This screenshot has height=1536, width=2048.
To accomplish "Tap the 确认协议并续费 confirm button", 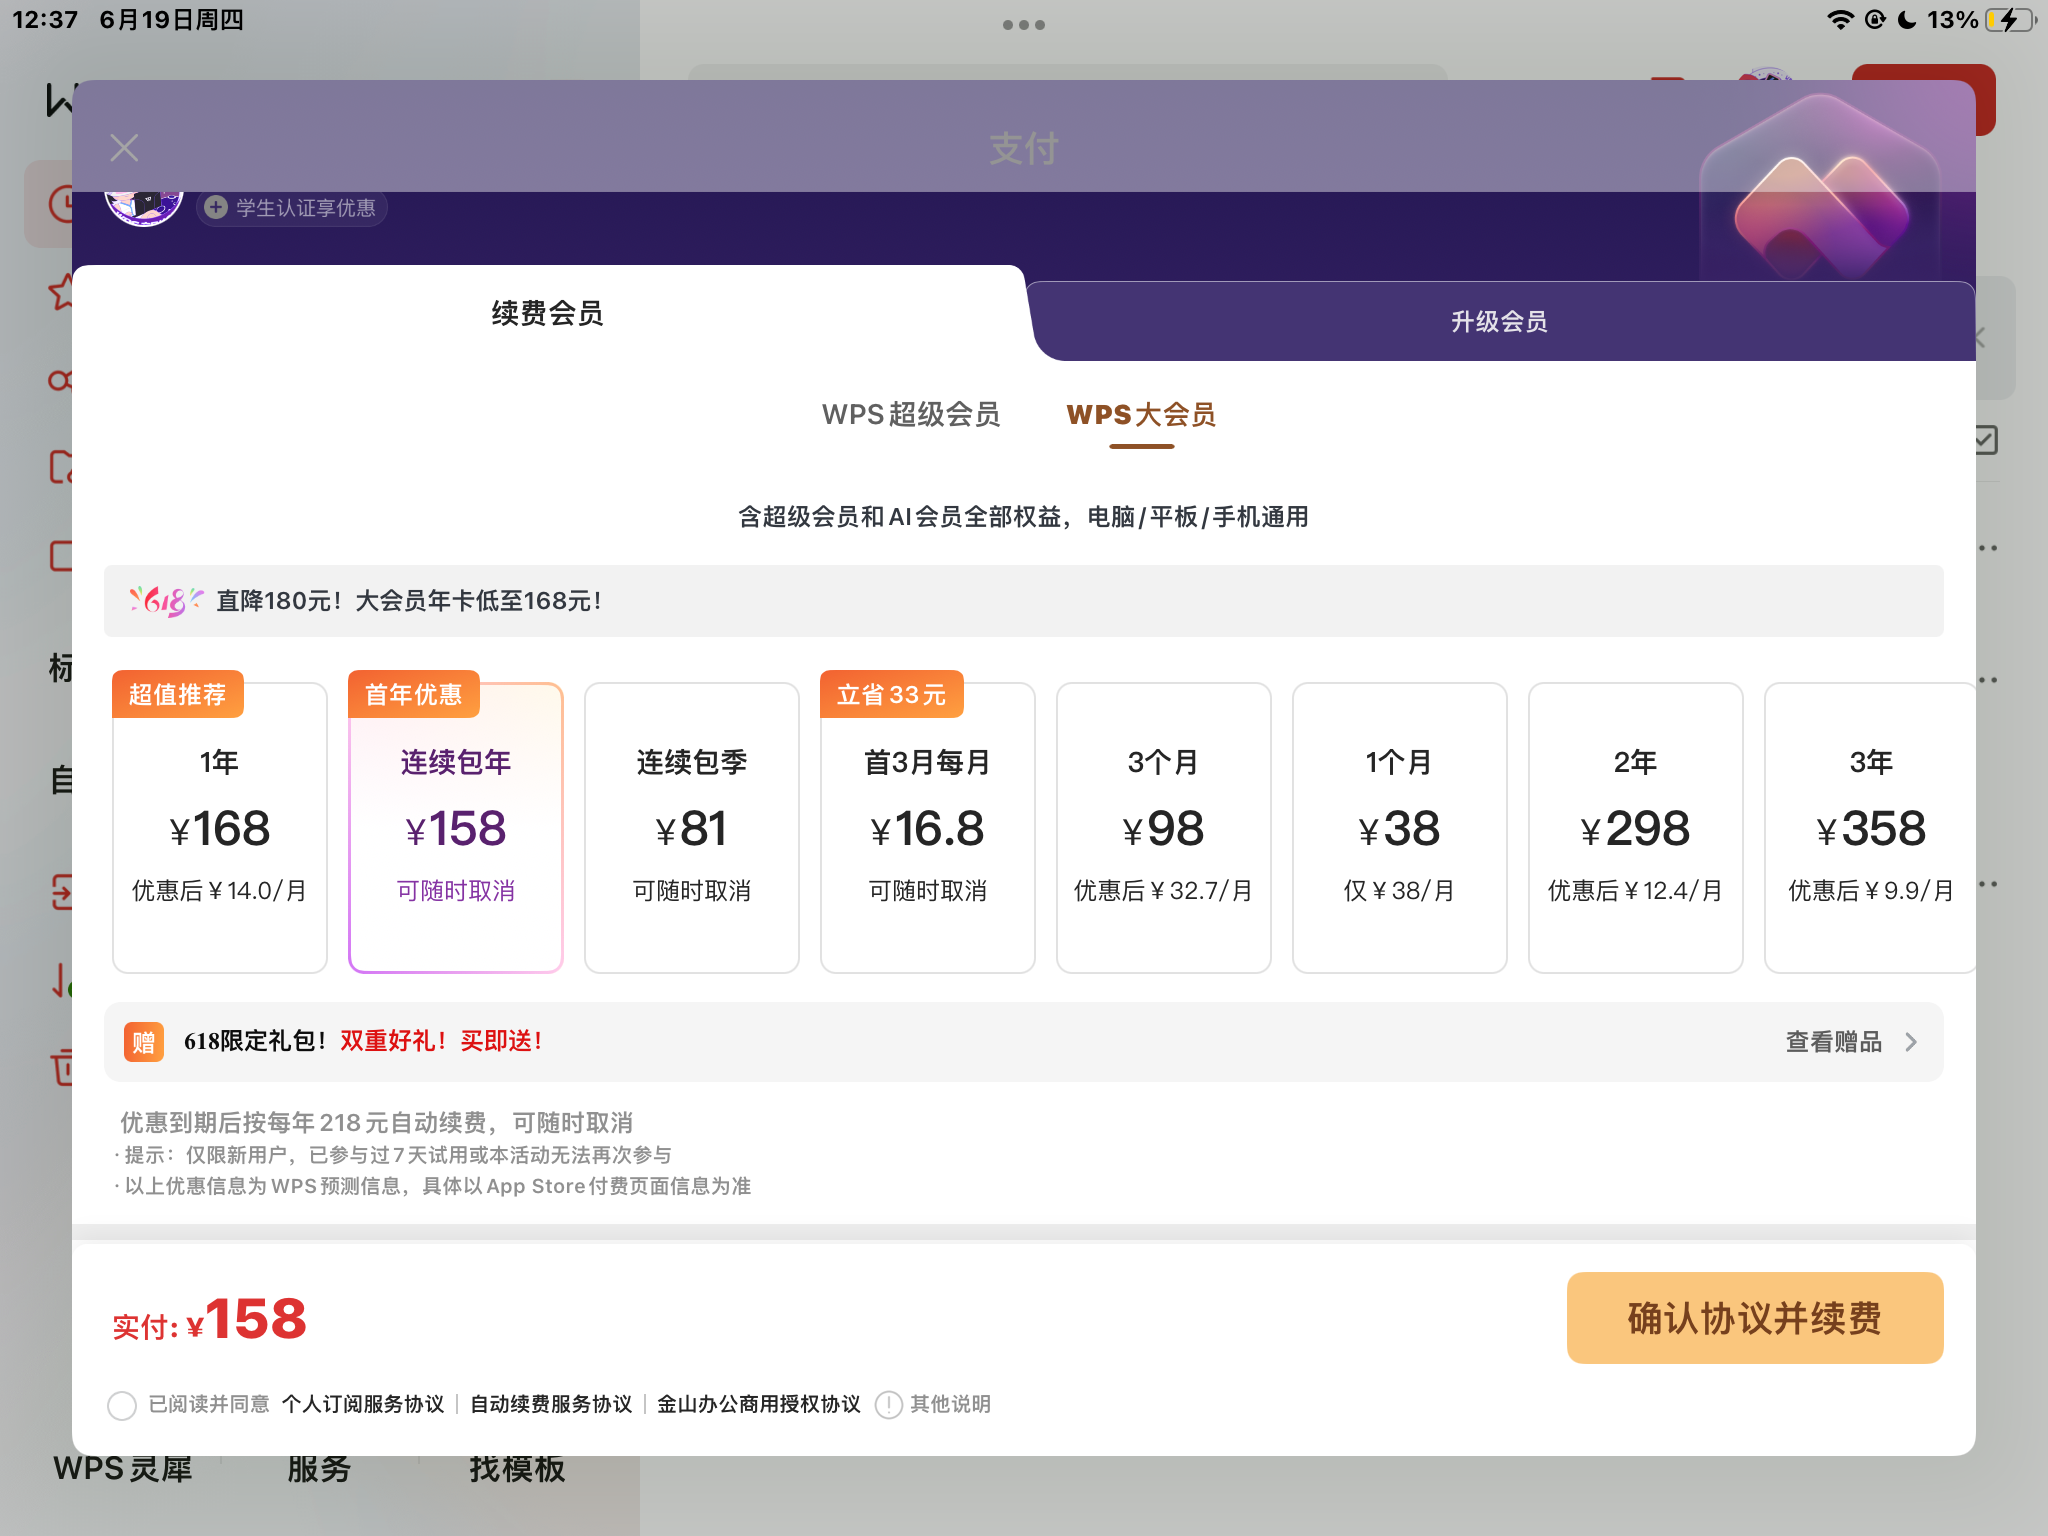I will pyautogui.click(x=1755, y=1318).
